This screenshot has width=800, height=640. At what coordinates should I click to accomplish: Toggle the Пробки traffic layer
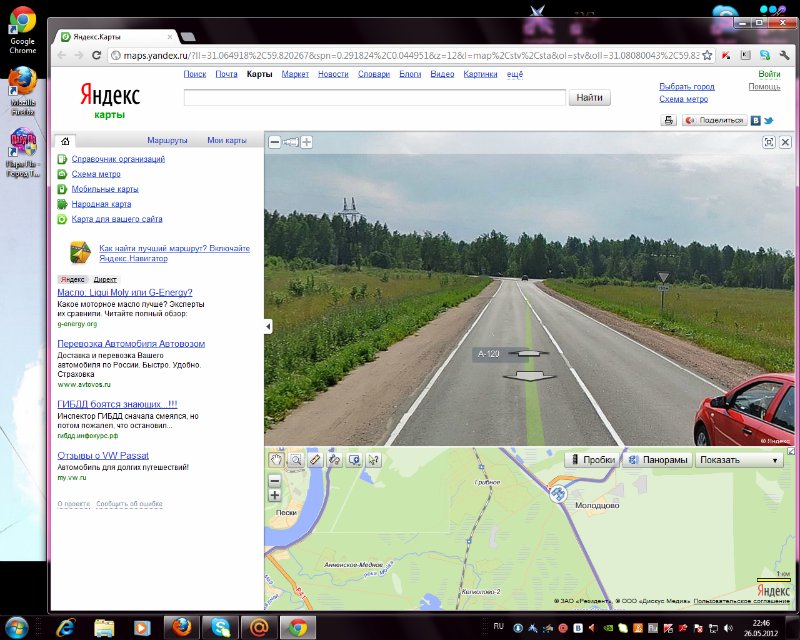pyautogui.click(x=592, y=460)
